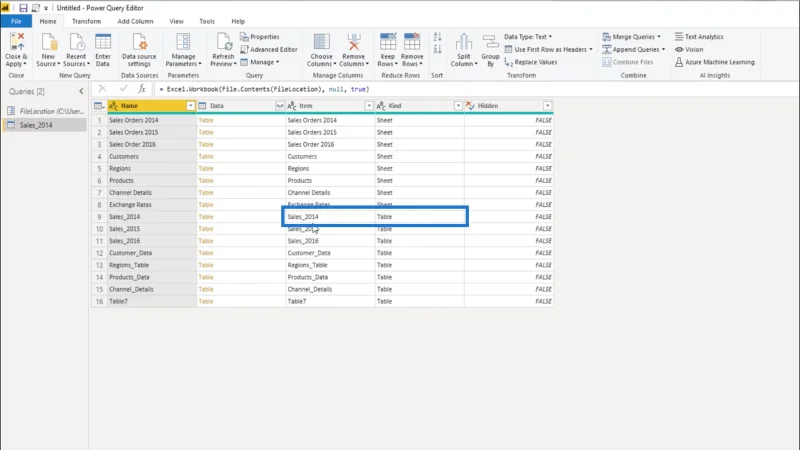Open query Properties
Screen dimensions: 800x450
tap(260, 37)
